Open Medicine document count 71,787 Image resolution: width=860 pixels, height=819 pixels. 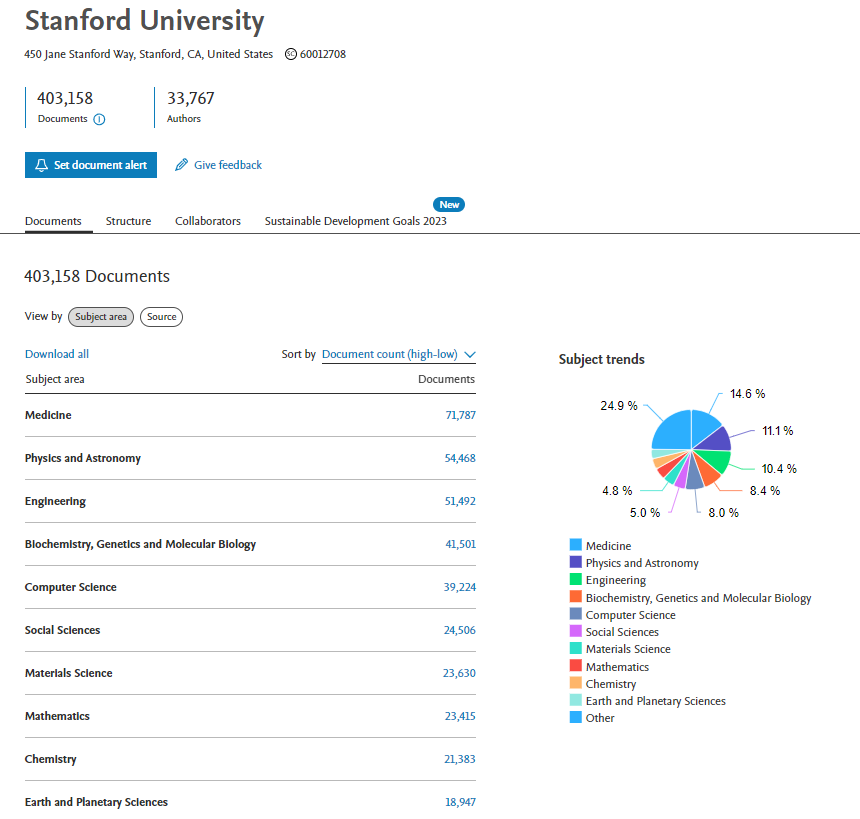(x=460, y=415)
